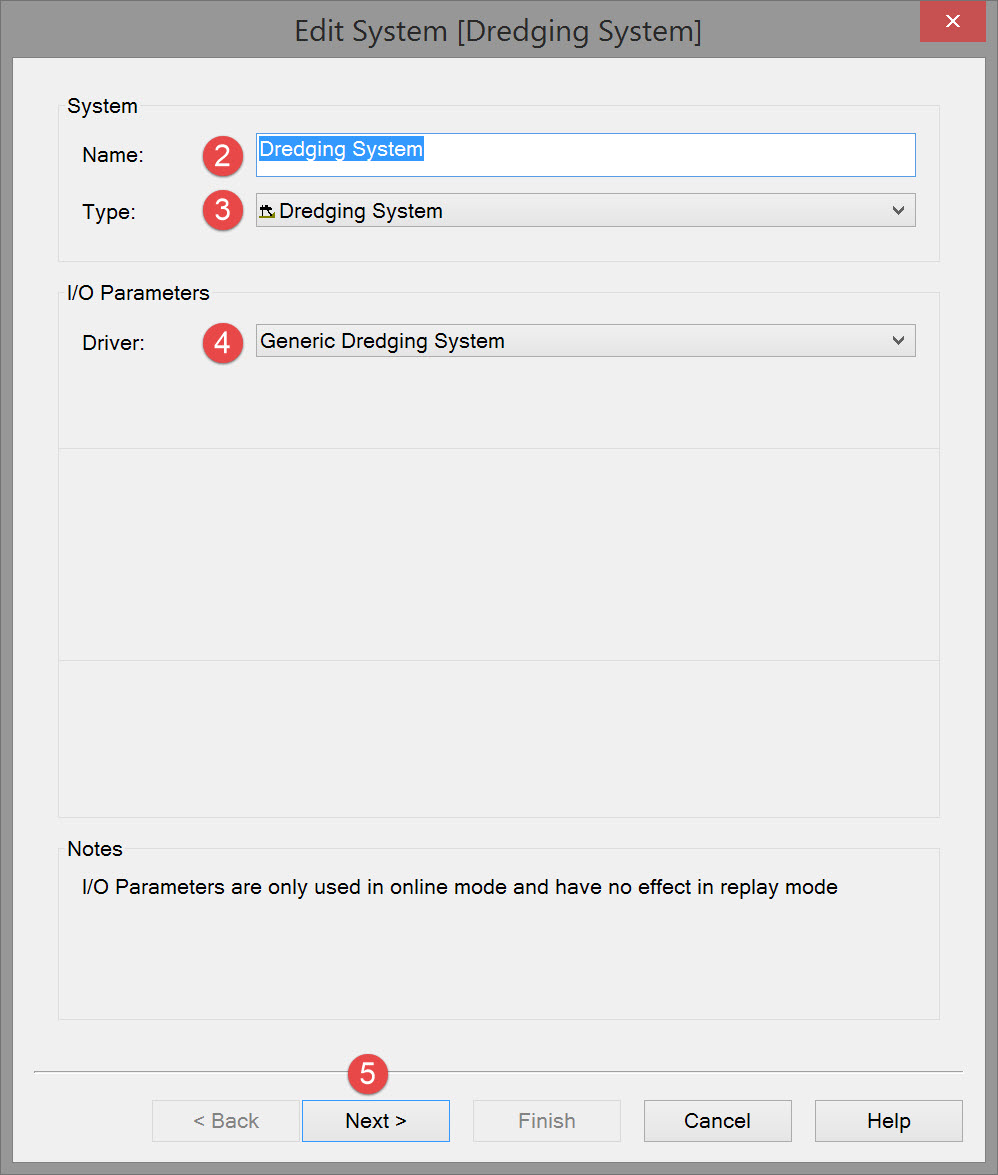Click the "Name:" label

point(113,155)
